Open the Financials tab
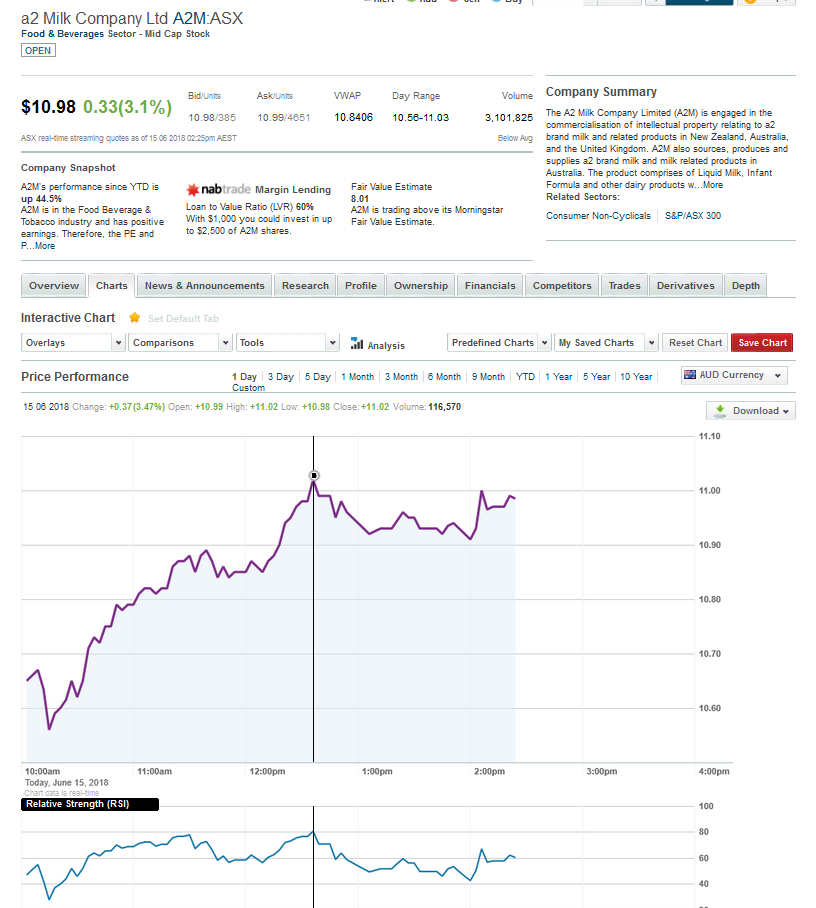Screen dimensions: 816x908 tap(490, 285)
